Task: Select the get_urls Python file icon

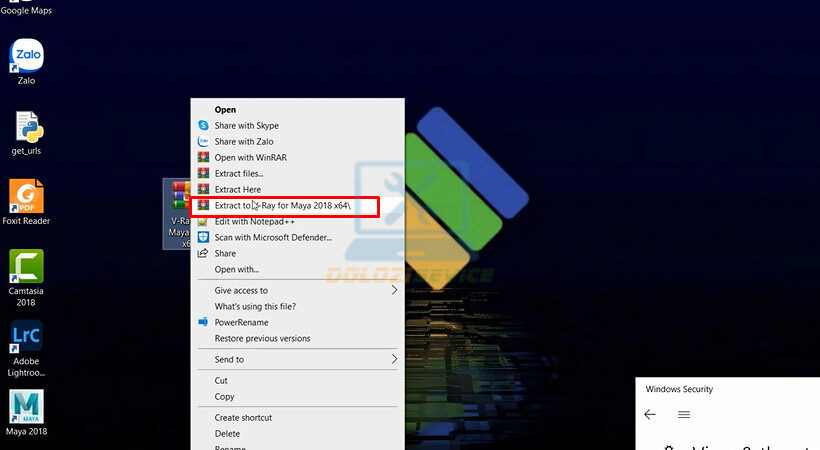Action: (26, 126)
